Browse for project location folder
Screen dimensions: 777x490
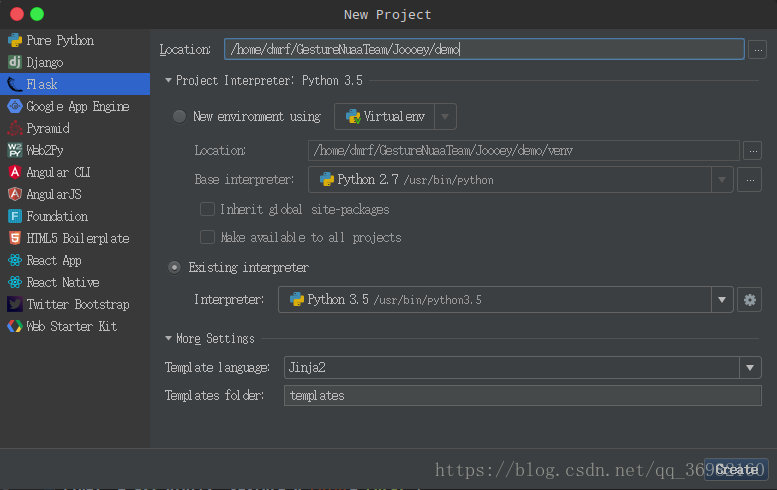[758, 50]
